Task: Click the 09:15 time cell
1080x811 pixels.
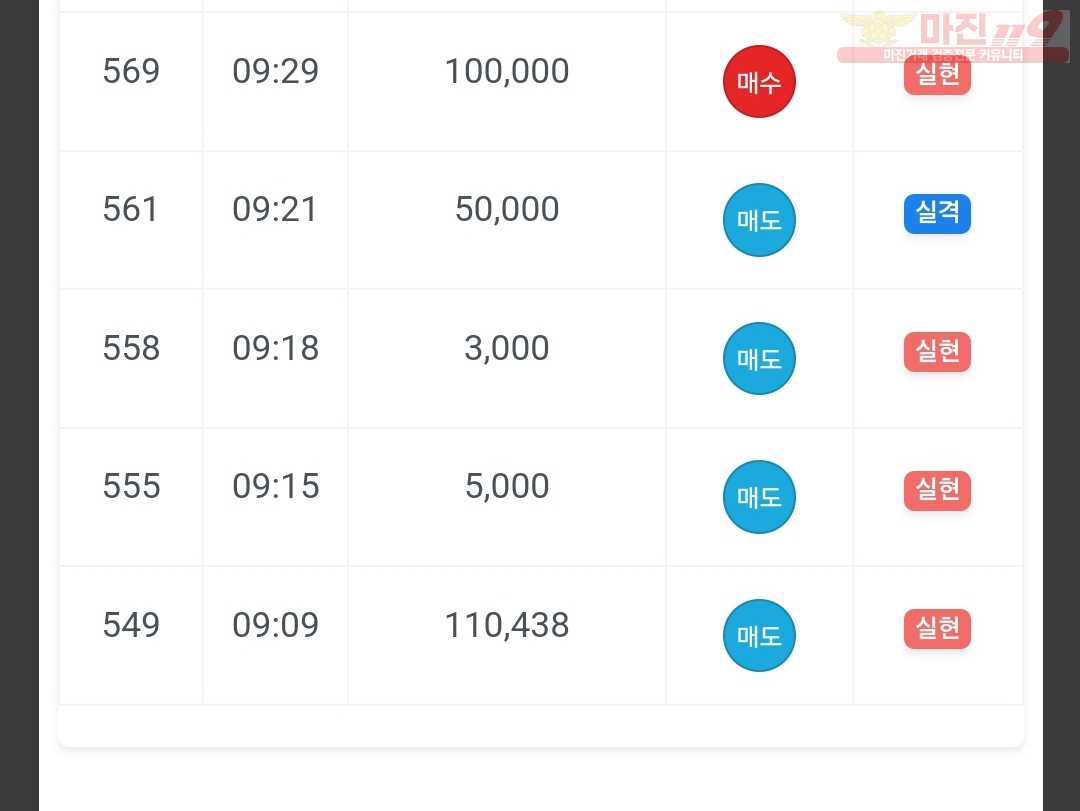Action: point(276,486)
